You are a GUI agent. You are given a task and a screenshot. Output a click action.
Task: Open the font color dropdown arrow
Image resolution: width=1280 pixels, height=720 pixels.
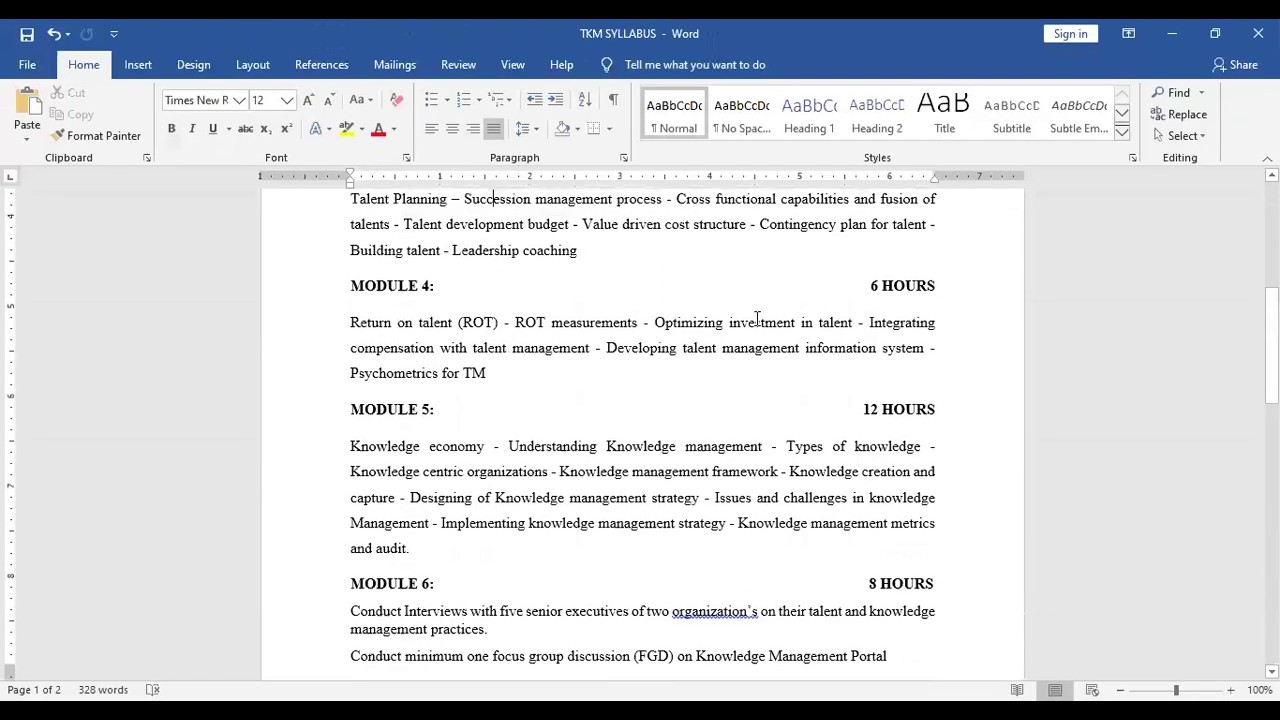[x=394, y=129]
